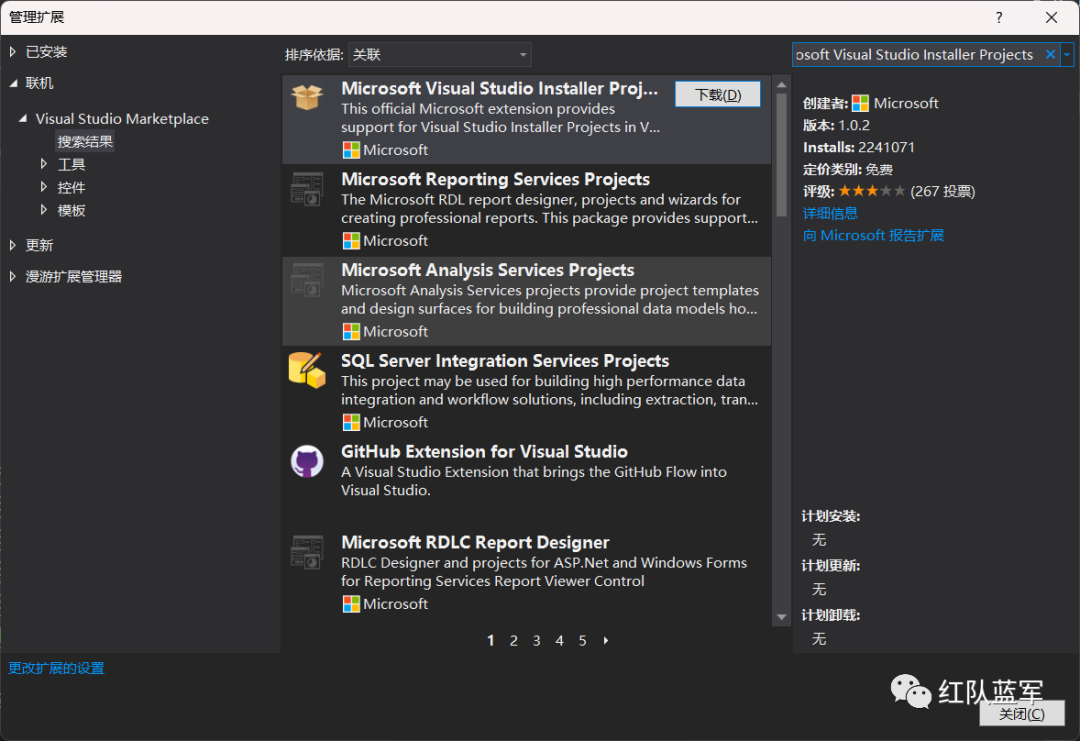Click the results scrollbar up arrow
The width and height of the screenshot is (1080, 741).
[x=781, y=85]
